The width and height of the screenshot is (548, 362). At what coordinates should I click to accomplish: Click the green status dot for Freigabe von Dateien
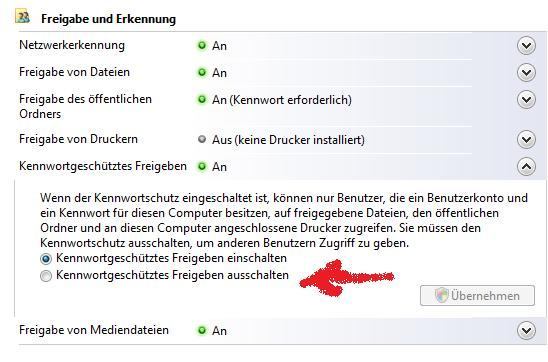coord(202,72)
